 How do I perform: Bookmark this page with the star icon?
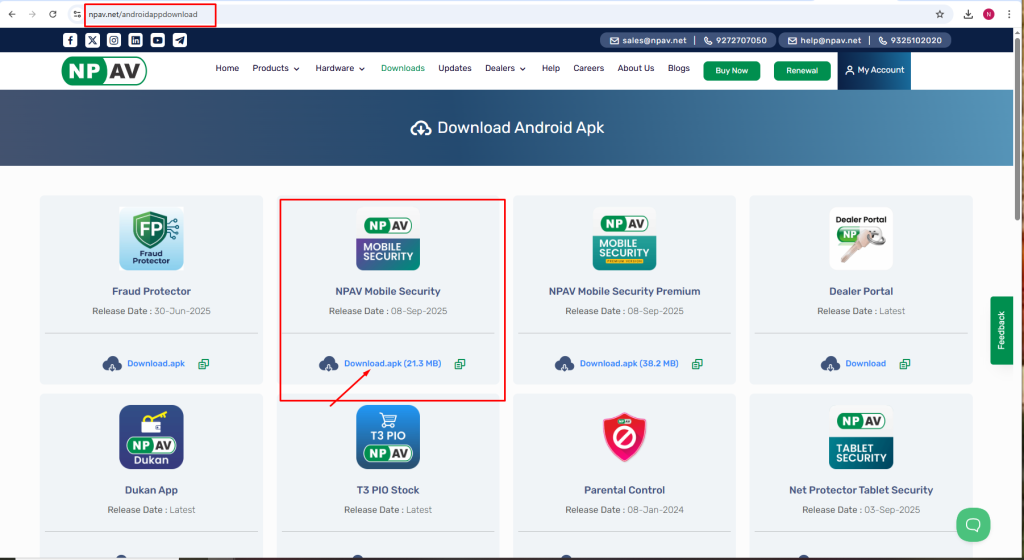pos(939,14)
